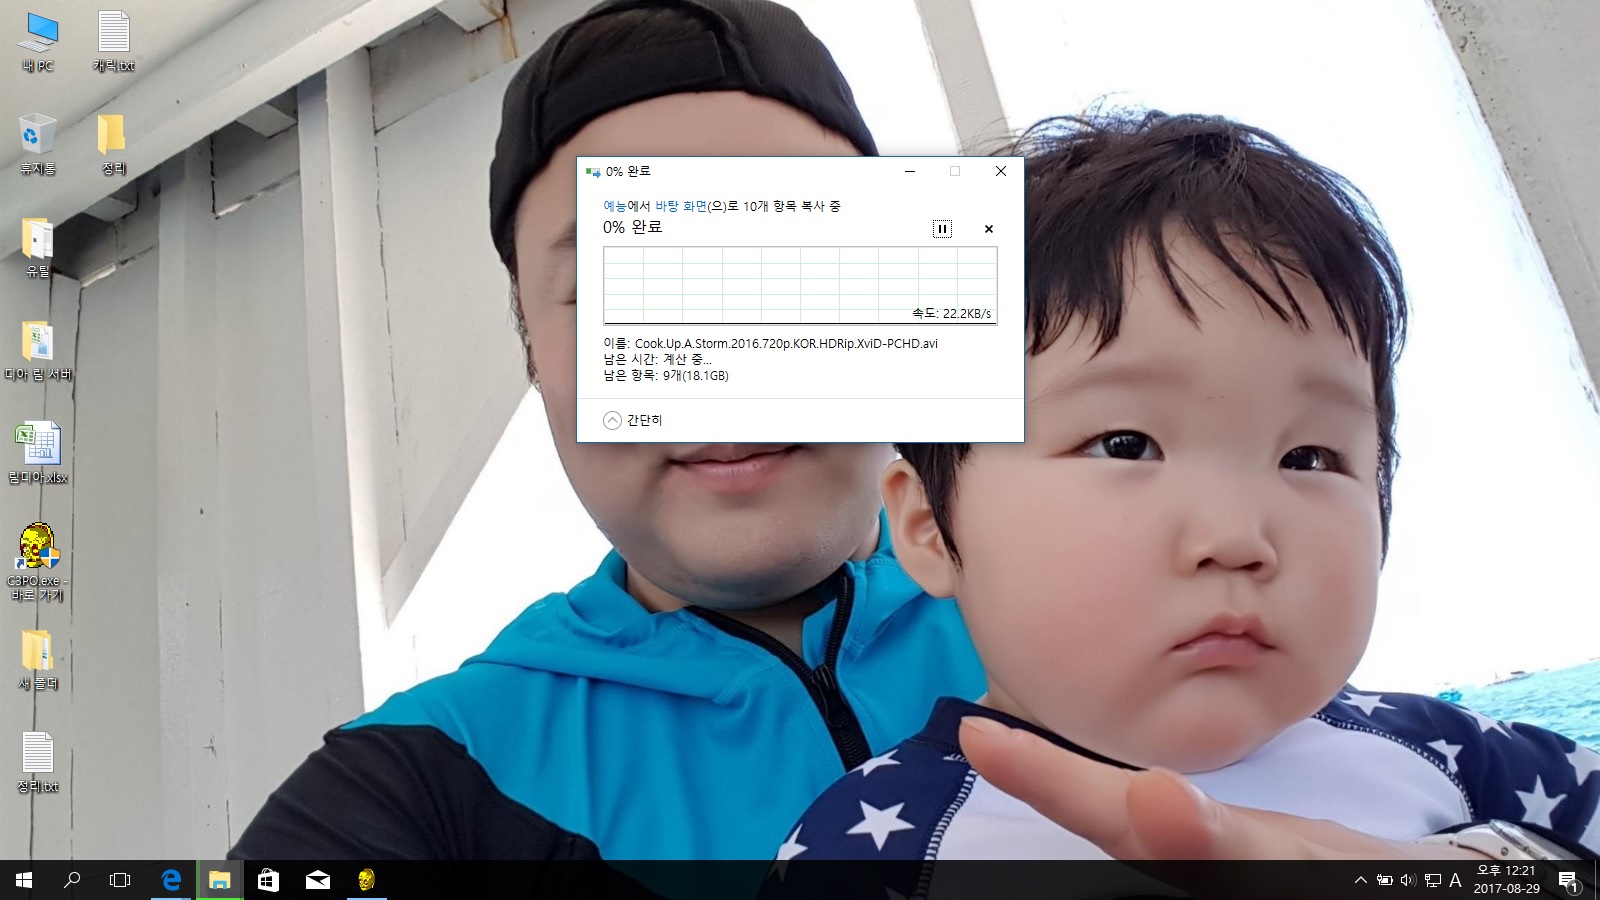
Task: Open the Windows Start menu
Action: pos(24,880)
